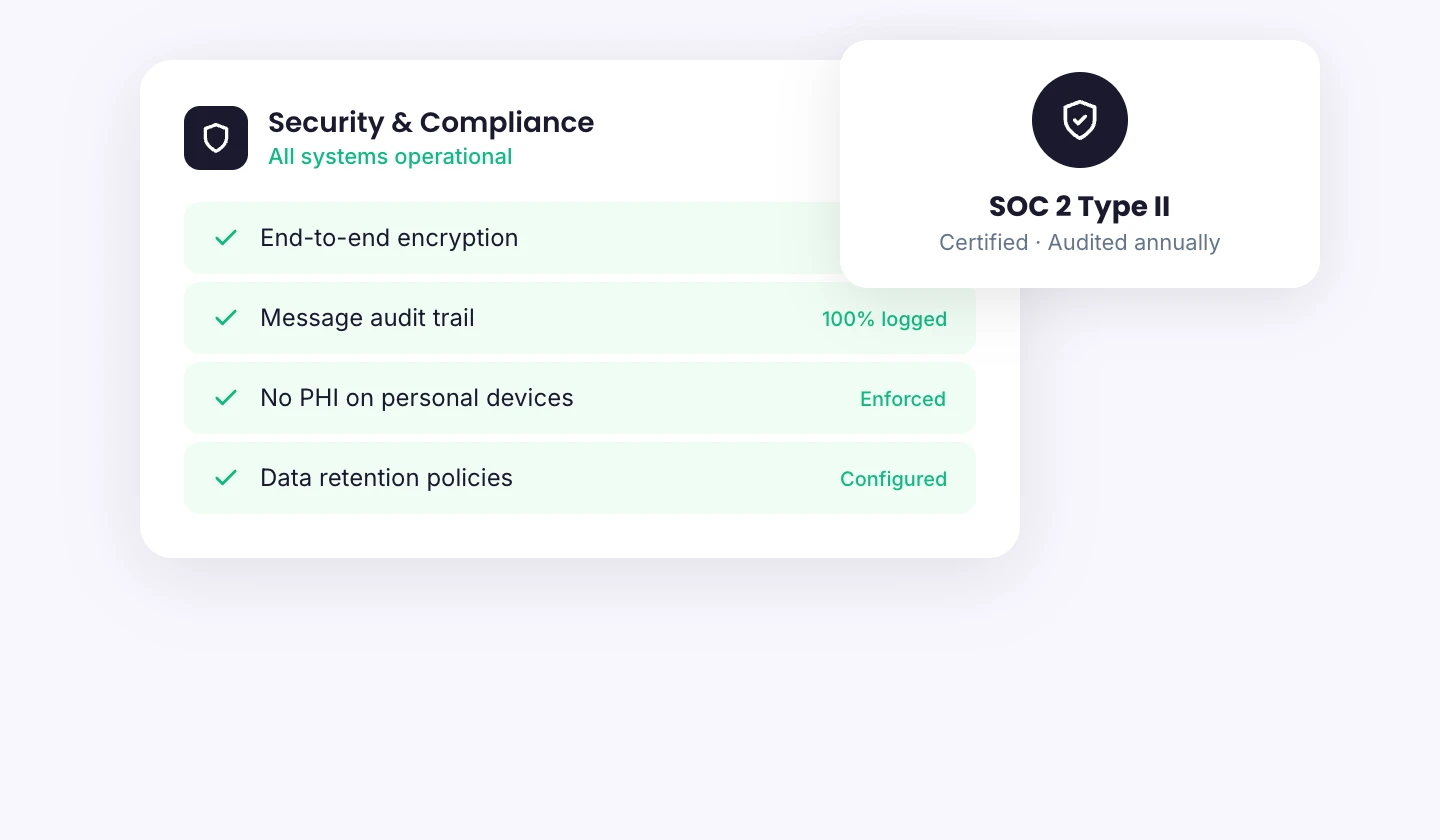Expand the Message audit trail row
This screenshot has width=1440, height=840.
[580, 318]
